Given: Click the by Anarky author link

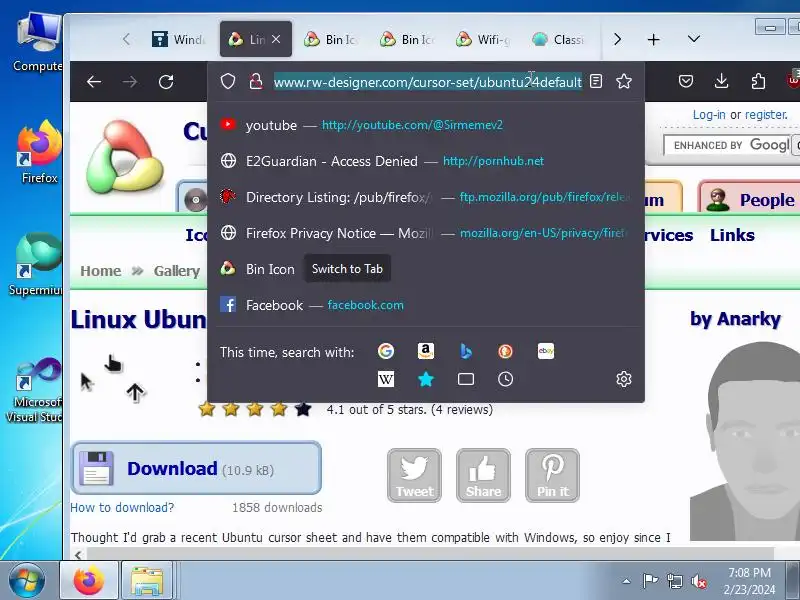Looking at the screenshot, I should [735, 319].
